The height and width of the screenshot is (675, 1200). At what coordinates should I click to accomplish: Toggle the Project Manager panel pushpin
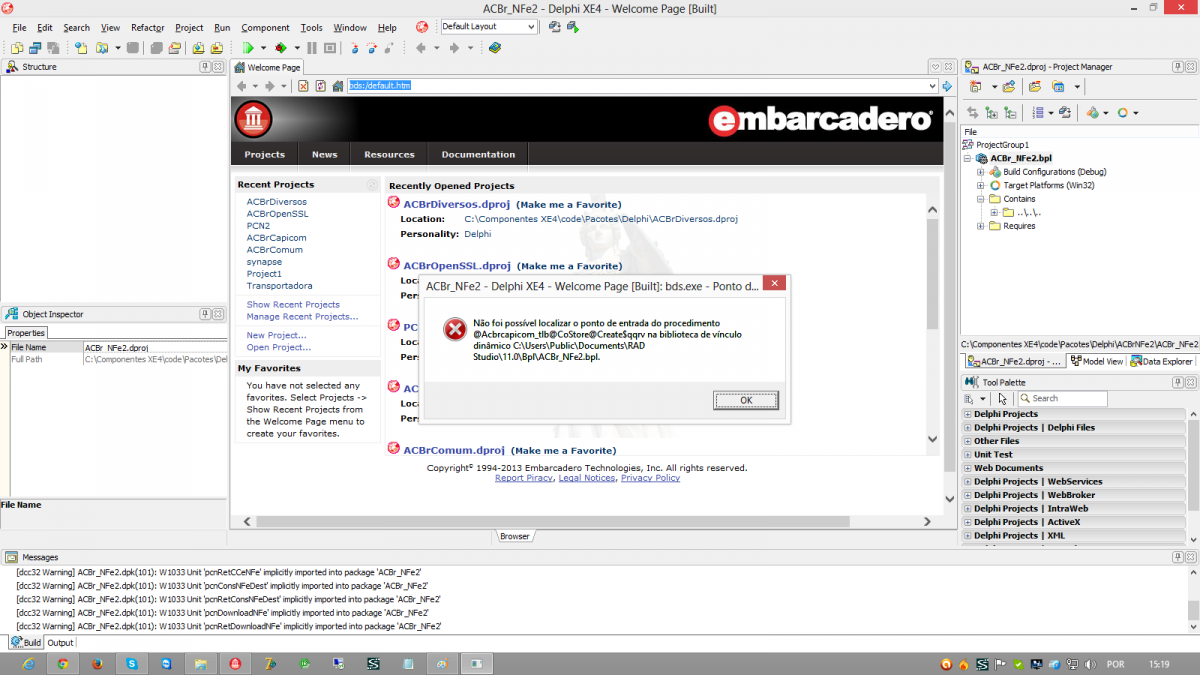(x=1177, y=67)
